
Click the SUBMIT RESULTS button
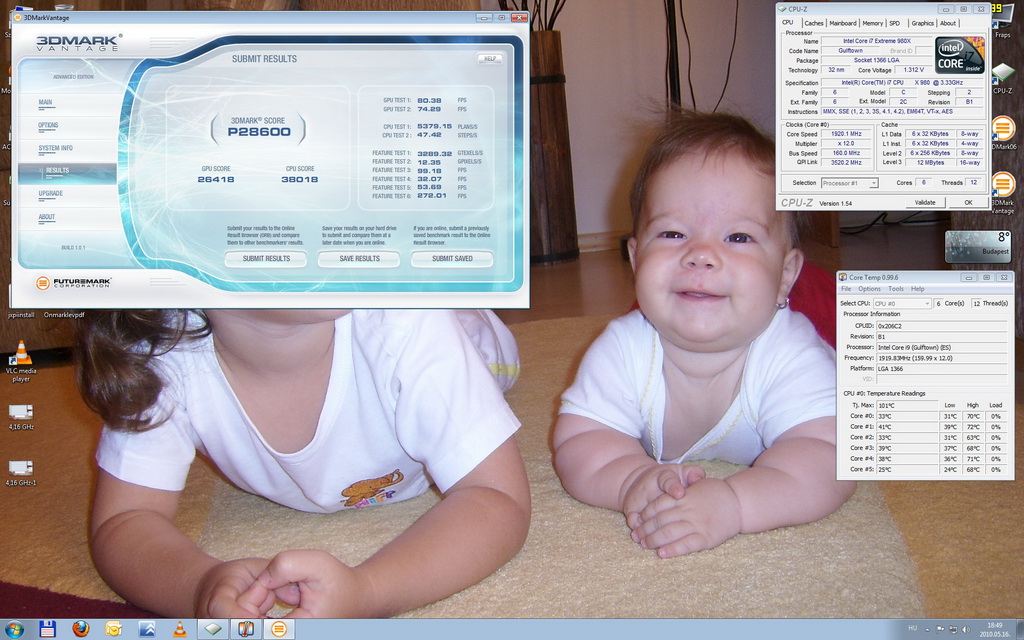click(x=266, y=259)
